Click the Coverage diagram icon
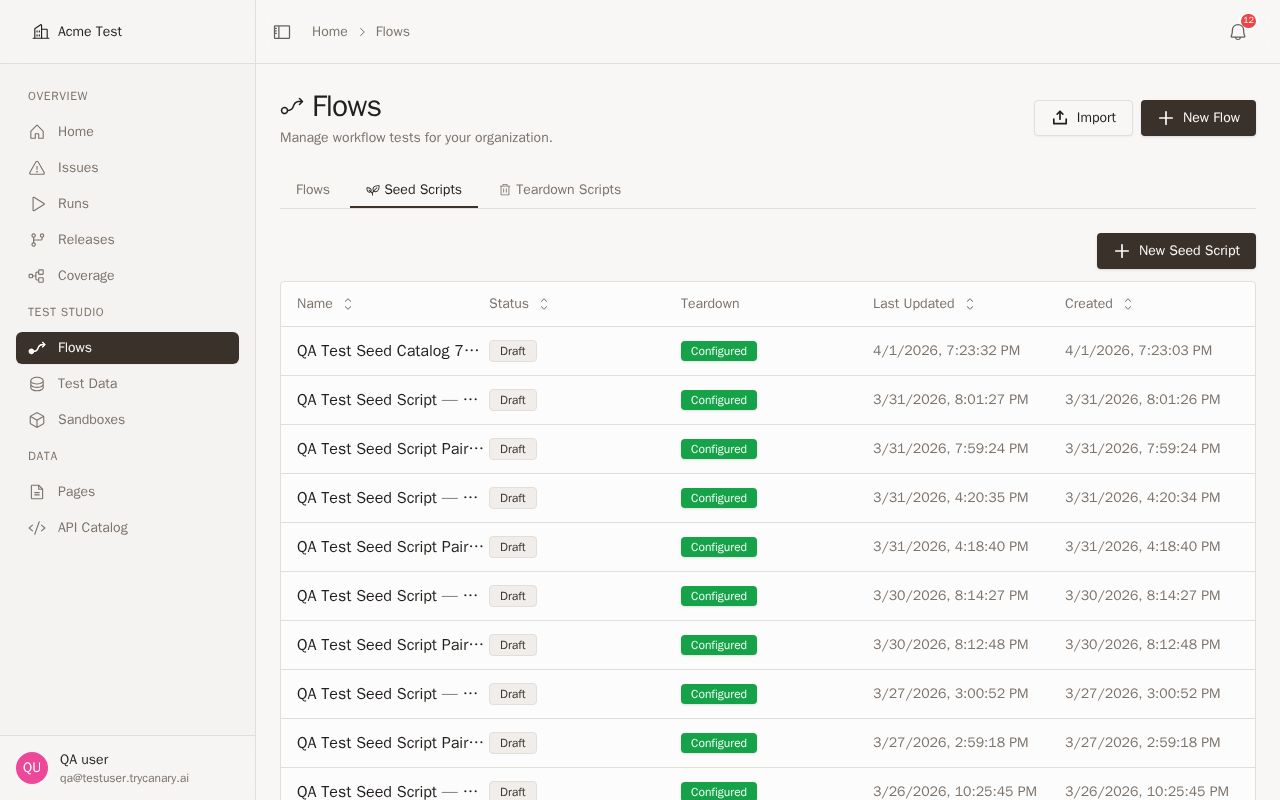Screen dimensions: 1280x800 pos(37,276)
